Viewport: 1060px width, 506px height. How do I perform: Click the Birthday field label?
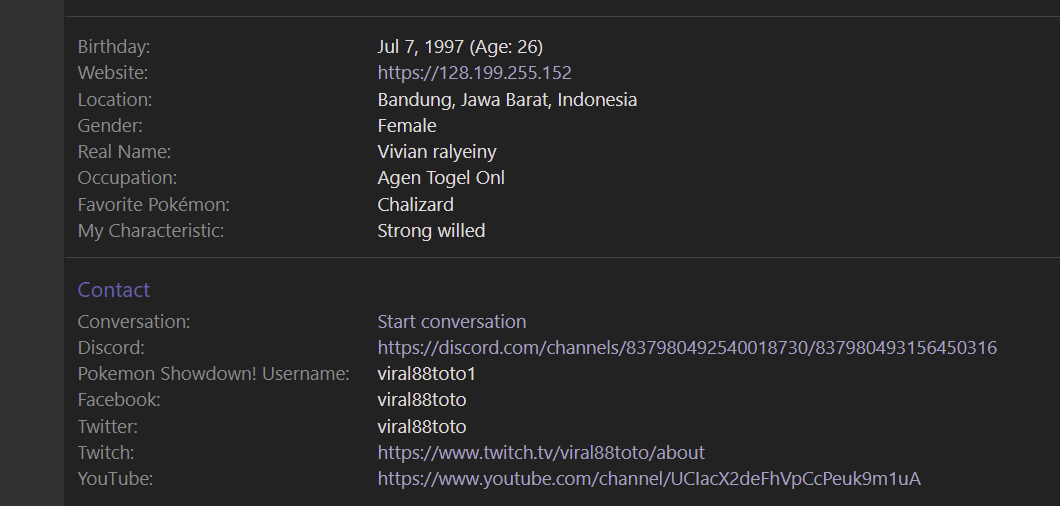click(x=114, y=47)
